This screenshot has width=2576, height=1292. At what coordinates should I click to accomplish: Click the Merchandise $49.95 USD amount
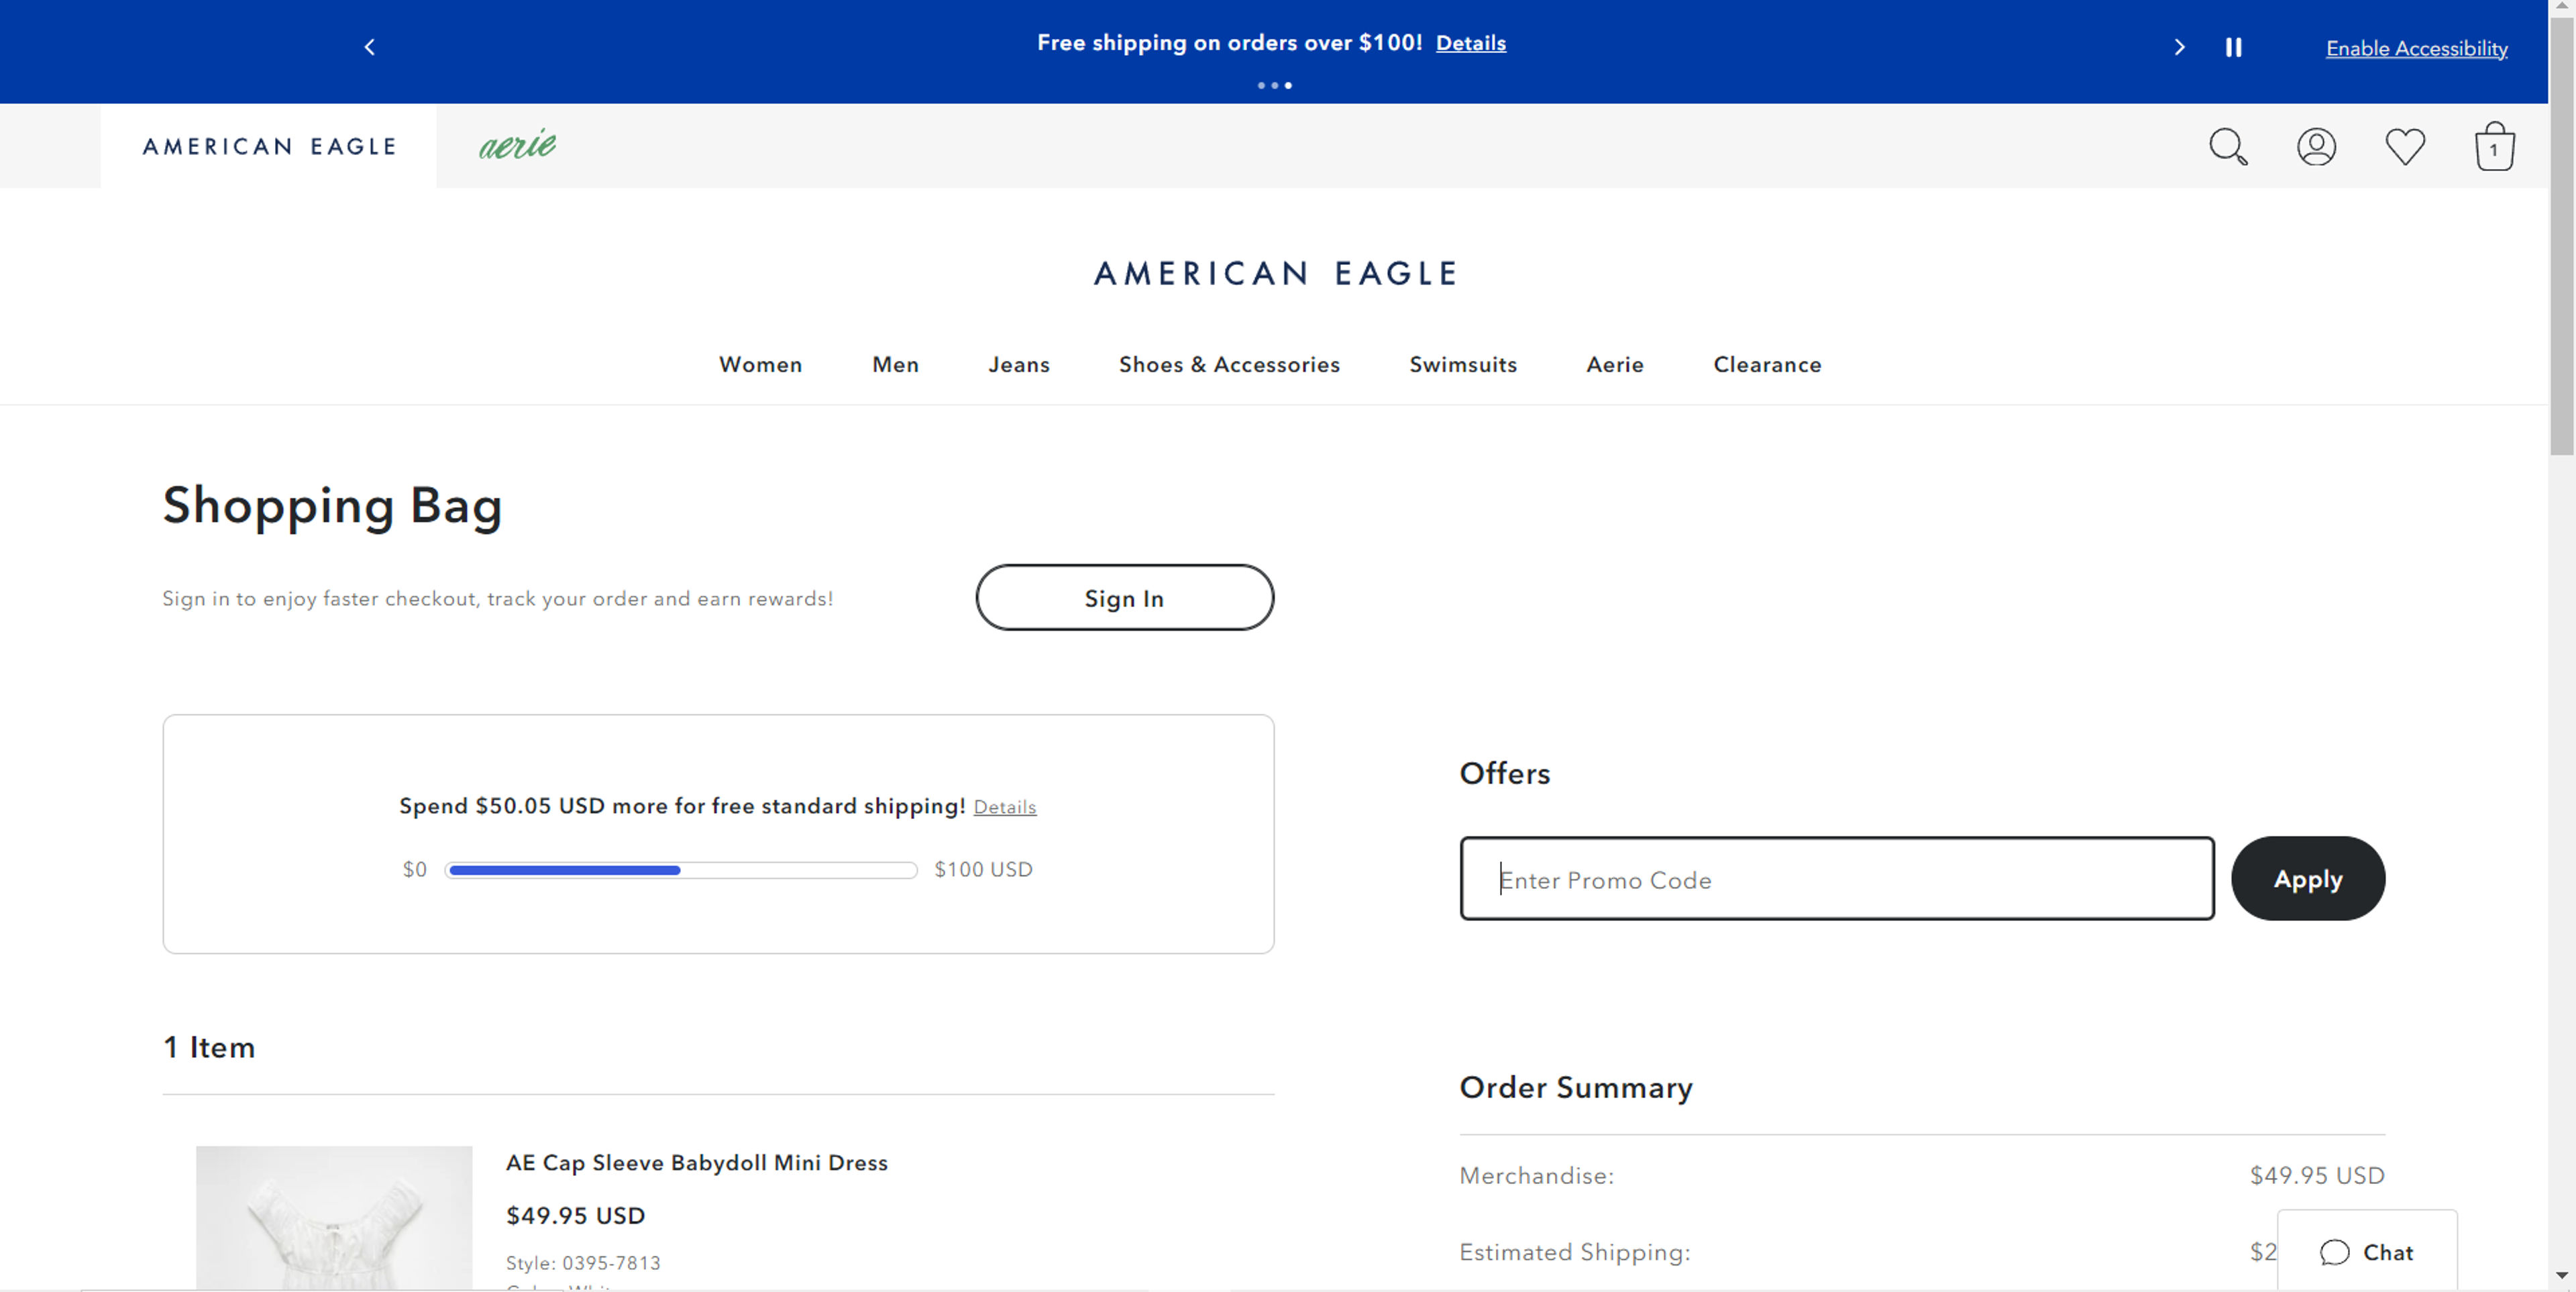click(x=2316, y=1176)
